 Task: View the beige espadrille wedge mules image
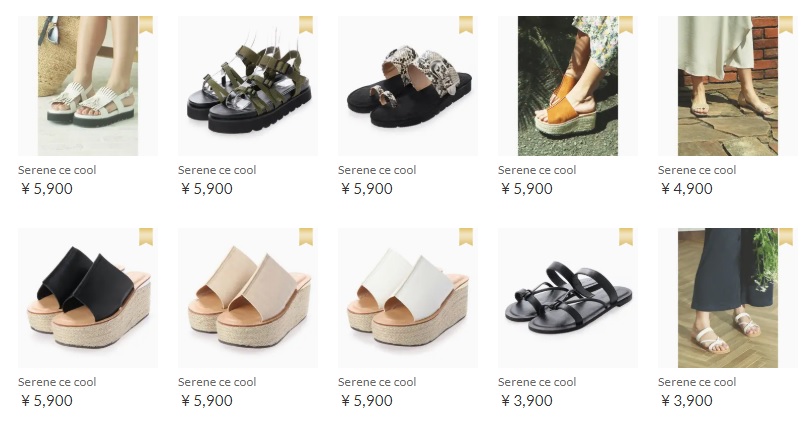click(248, 298)
